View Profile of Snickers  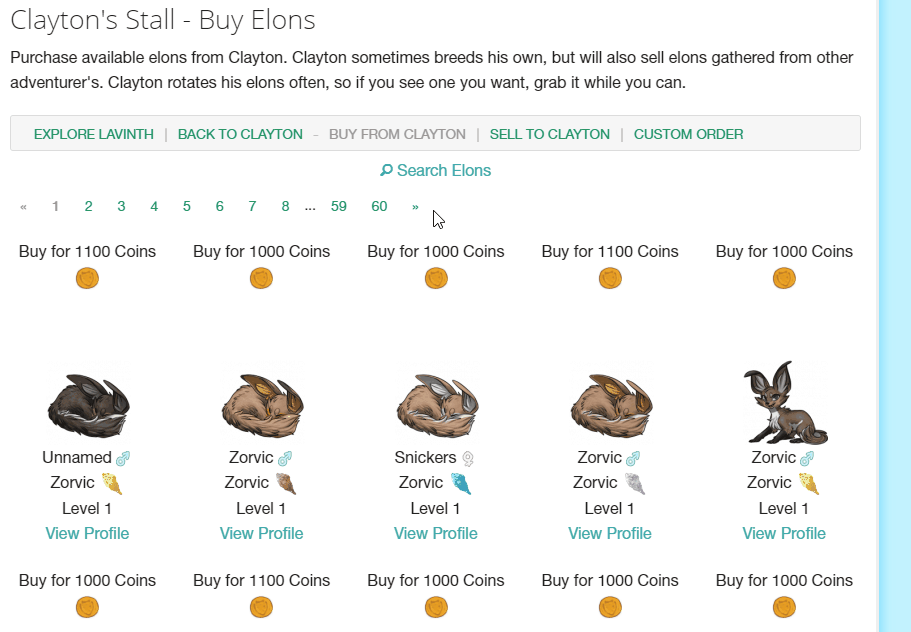pyautogui.click(x=435, y=533)
